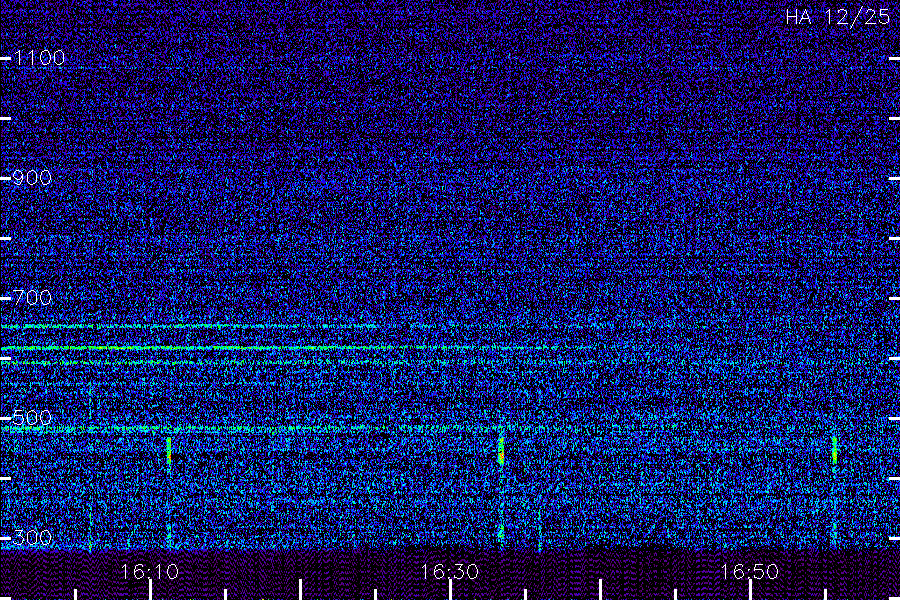Screen dimensions: 900x600
Task: Click the 16:30 time axis label
Action: coord(449,572)
